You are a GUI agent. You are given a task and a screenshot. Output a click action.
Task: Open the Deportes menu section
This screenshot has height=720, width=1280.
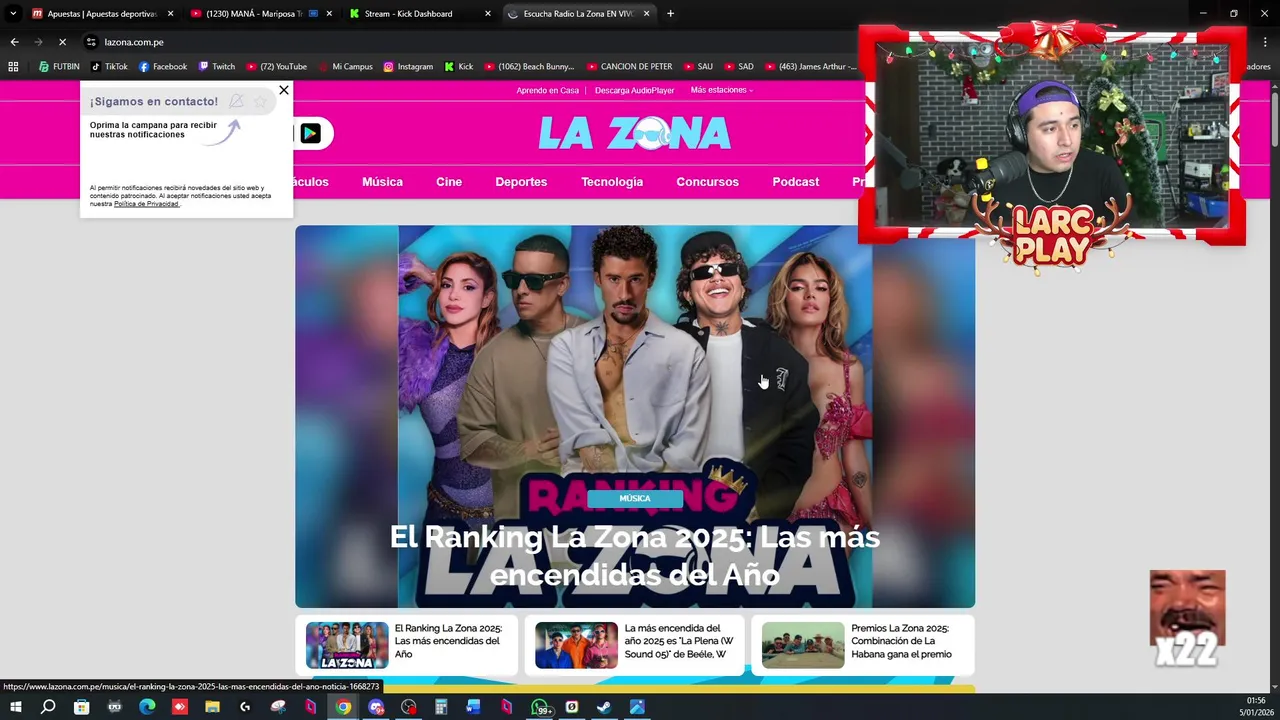[x=521, y=182]
